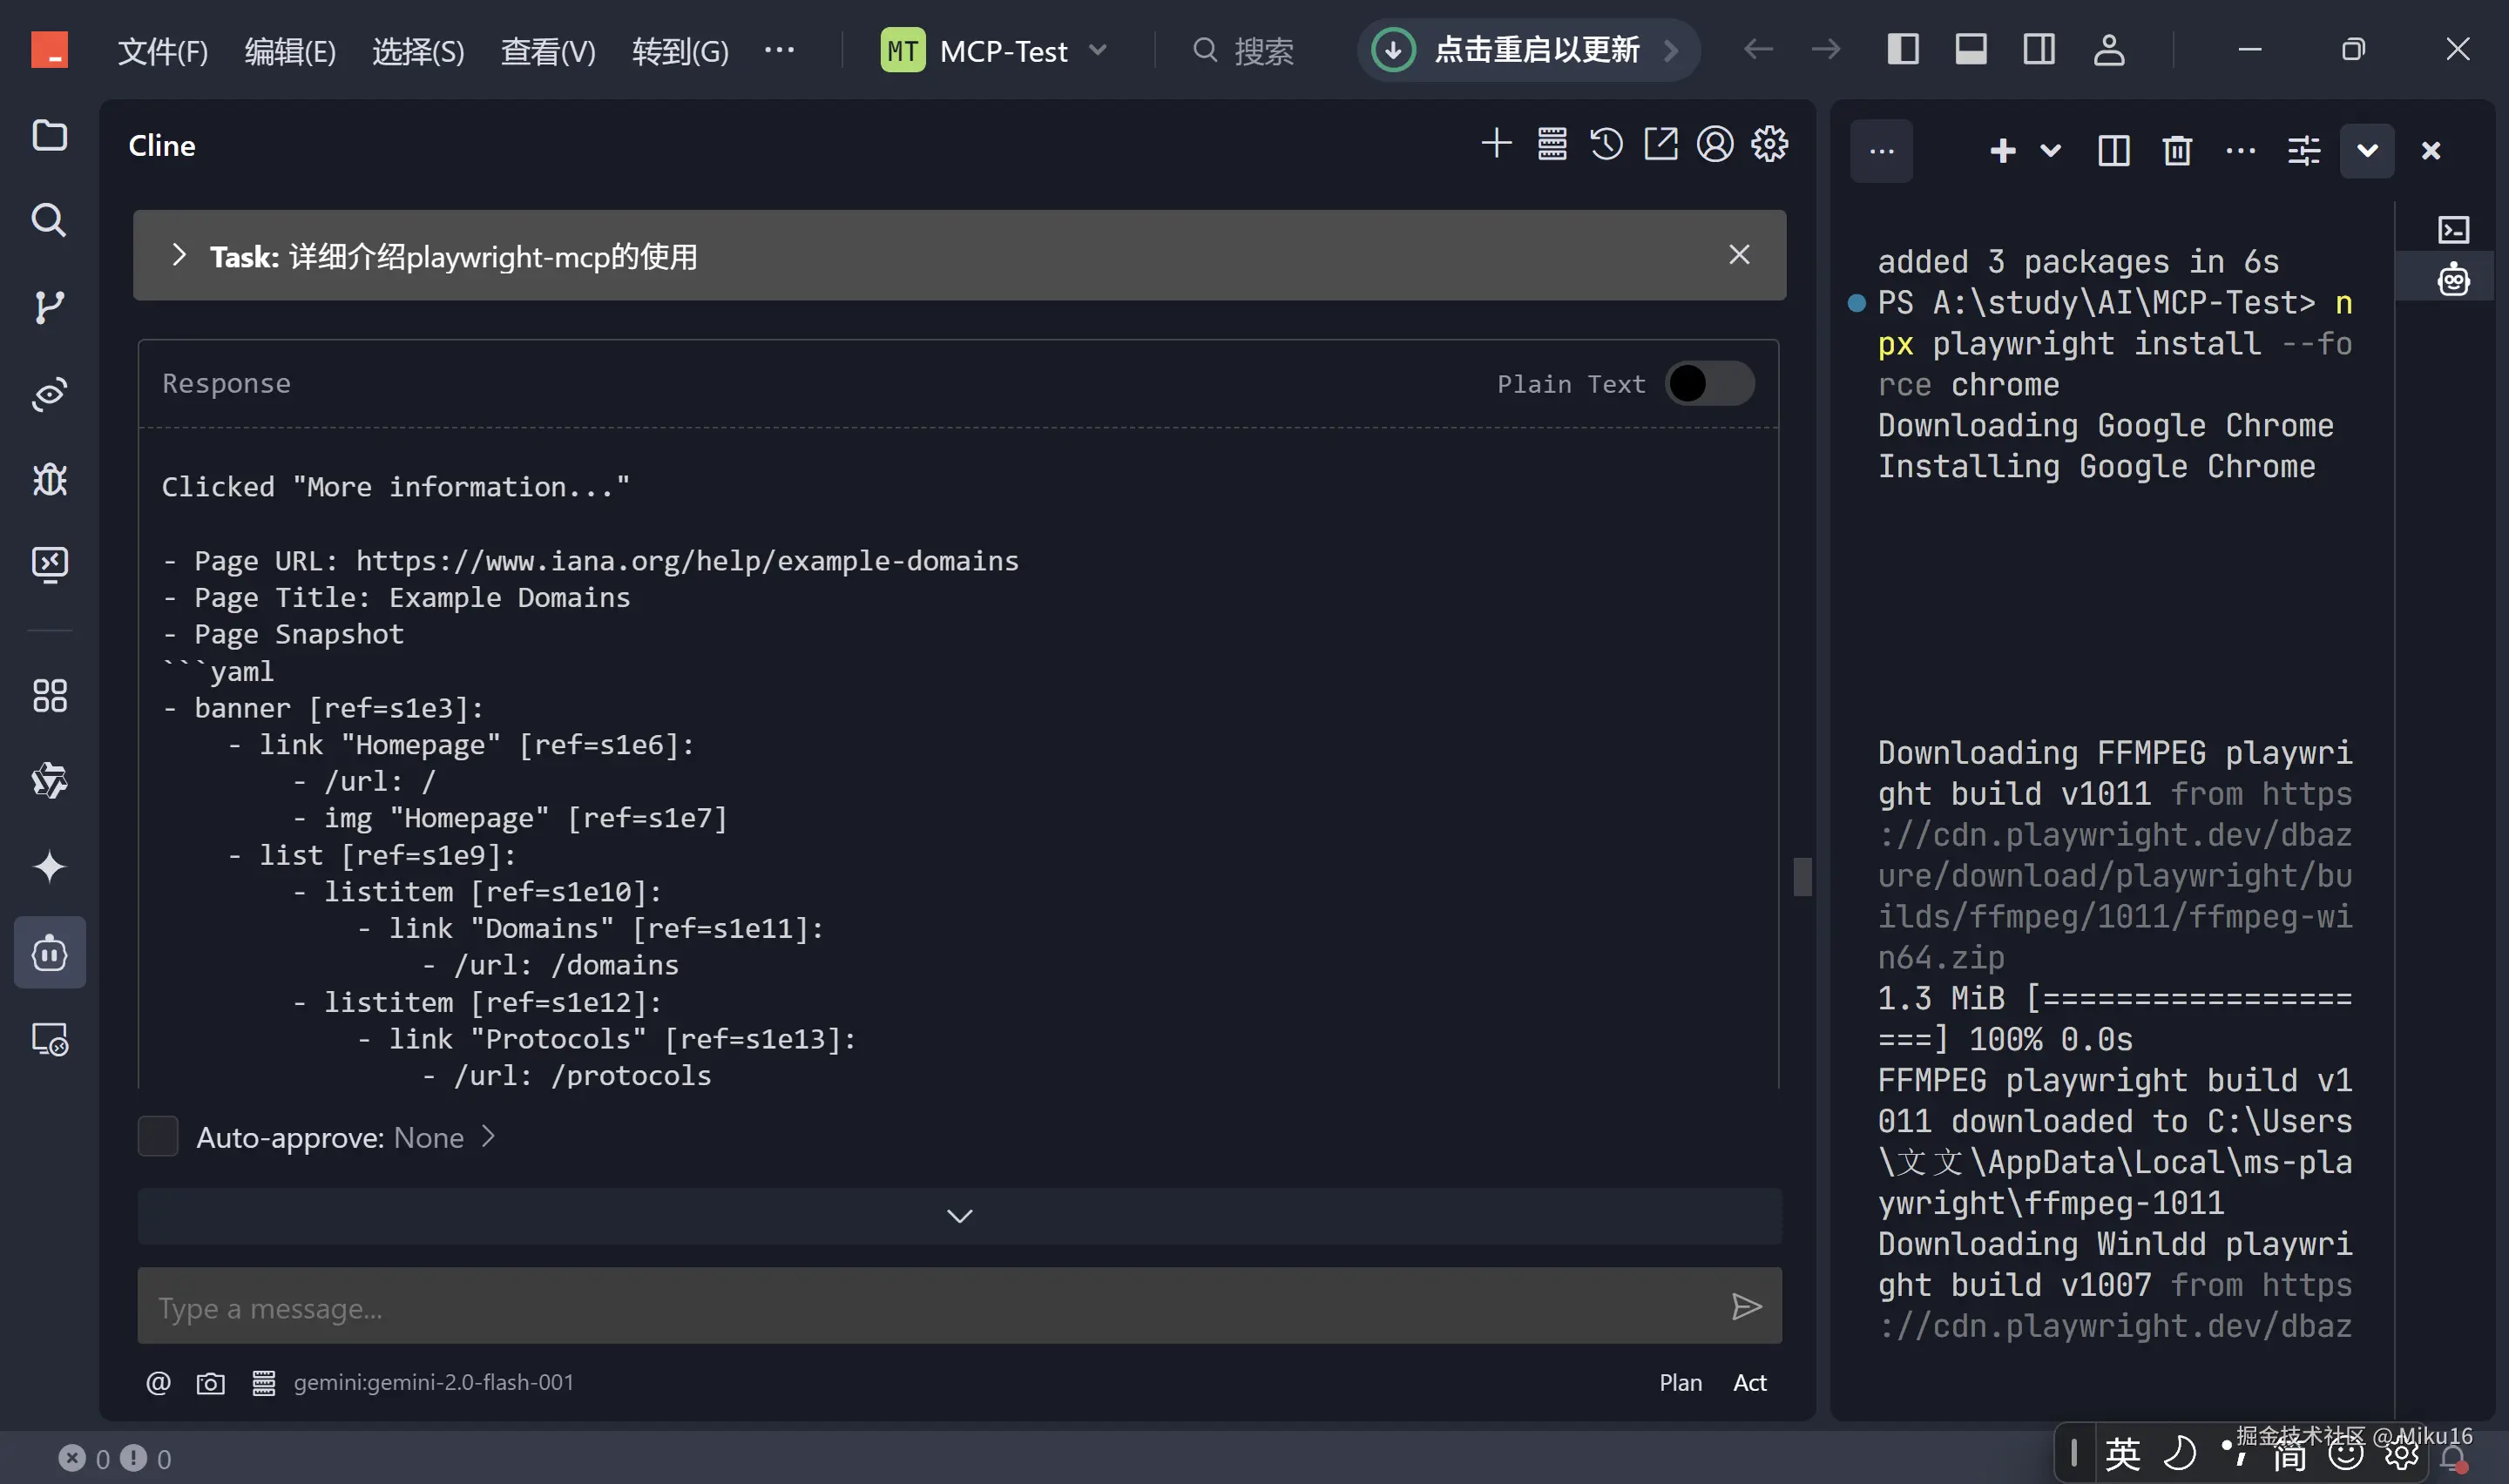Expand the Task header chevron
This screenshot has width=2509, height=1484.
tap(179, 255)
